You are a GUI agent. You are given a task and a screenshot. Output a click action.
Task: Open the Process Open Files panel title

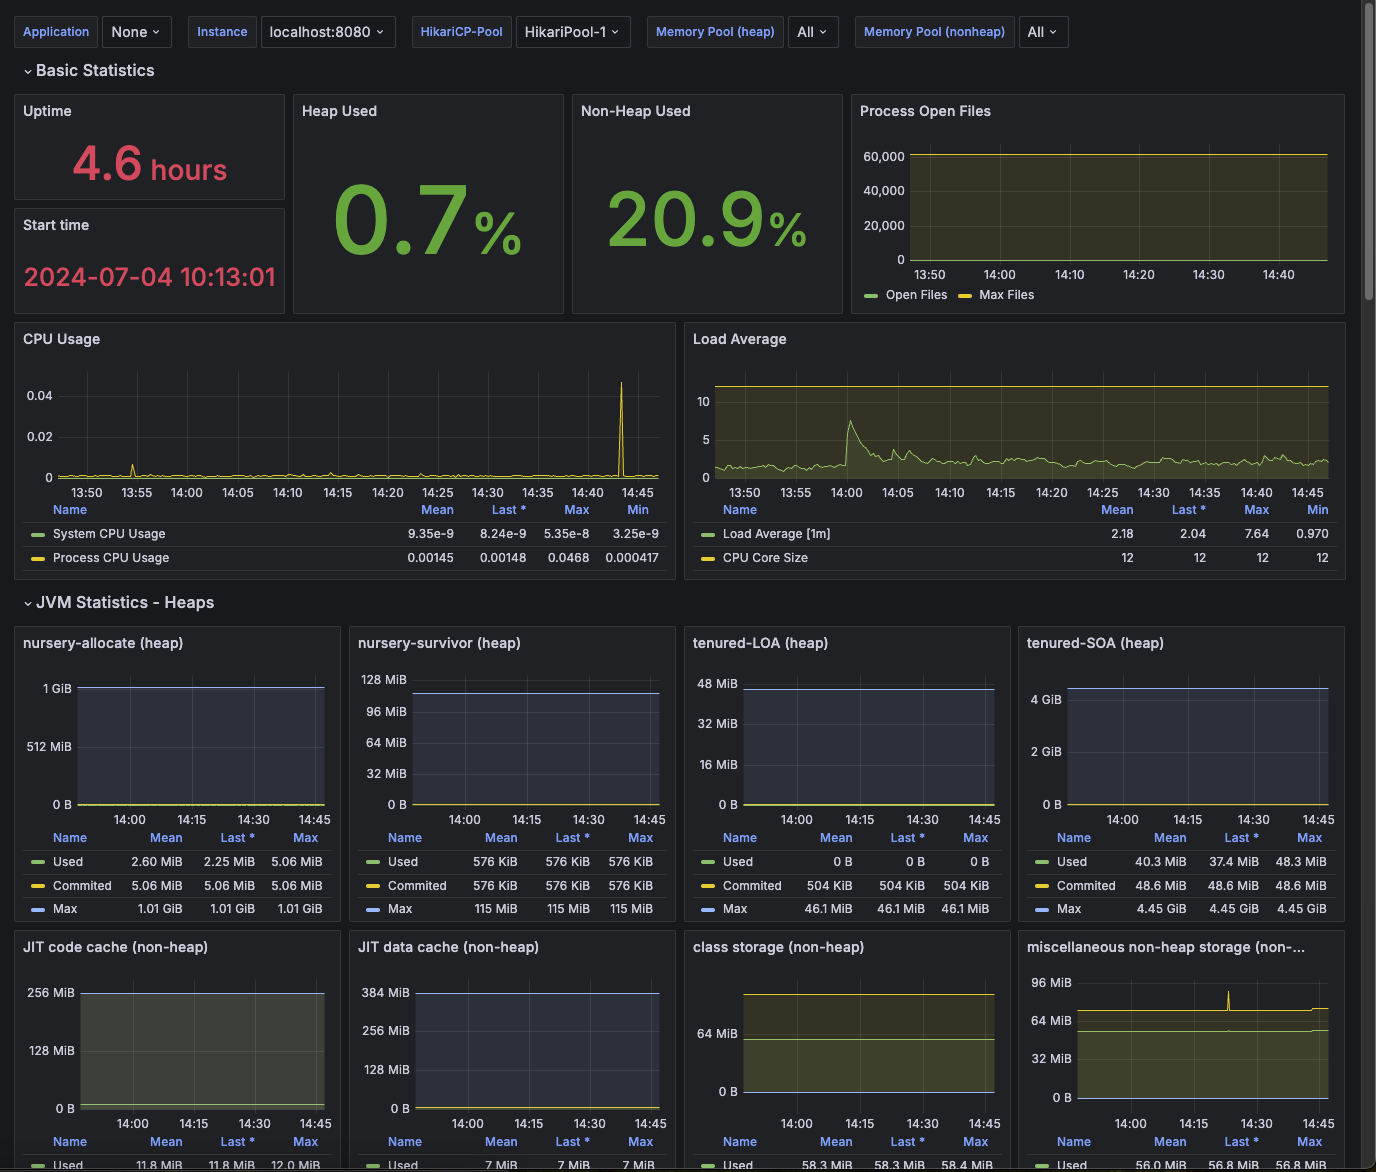(925, 111)
